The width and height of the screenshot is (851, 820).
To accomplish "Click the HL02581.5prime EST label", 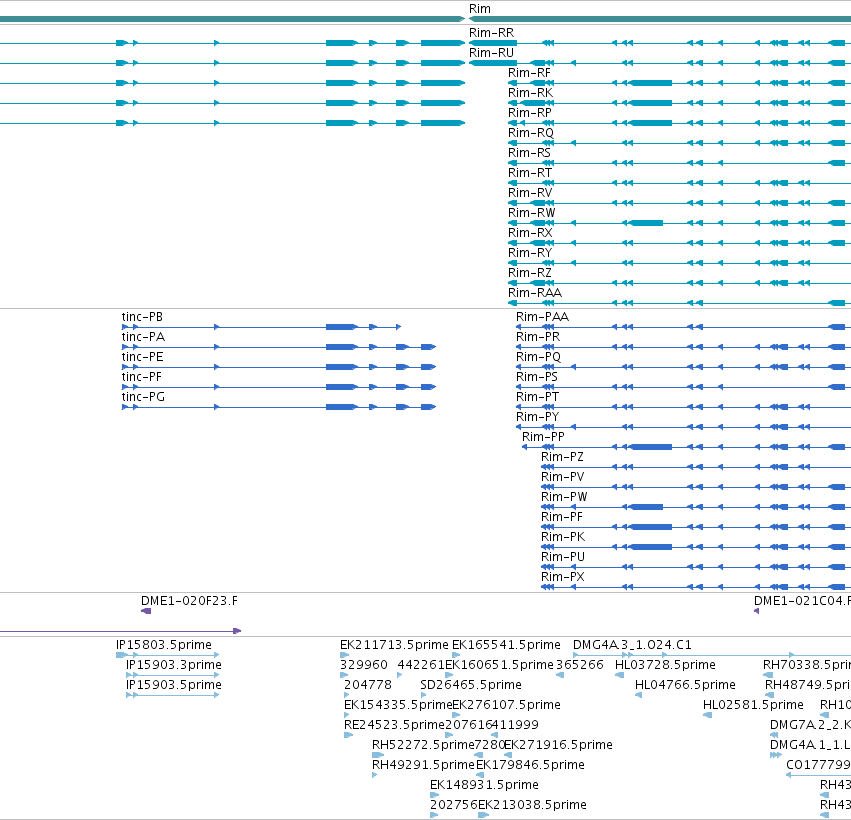I will point(753,705).
